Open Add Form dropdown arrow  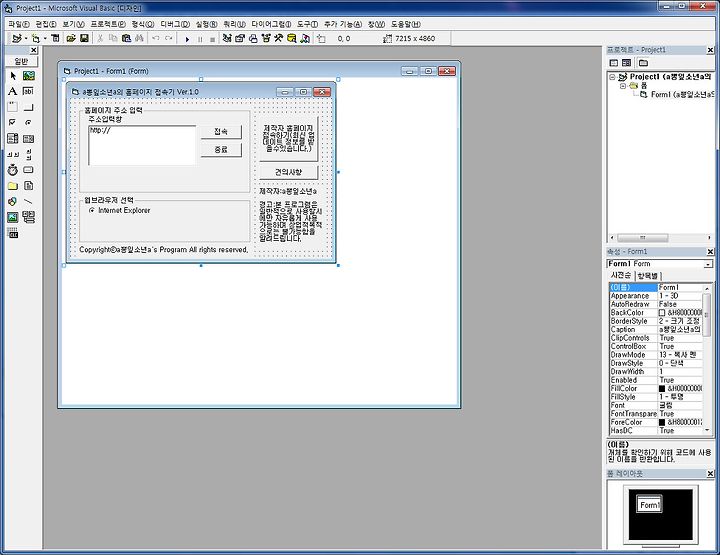pyautogui.click(x=45, y=39)
